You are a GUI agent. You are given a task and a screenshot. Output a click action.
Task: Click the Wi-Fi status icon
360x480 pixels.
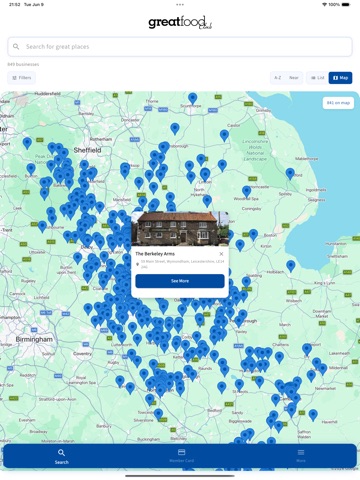[324, 5]
